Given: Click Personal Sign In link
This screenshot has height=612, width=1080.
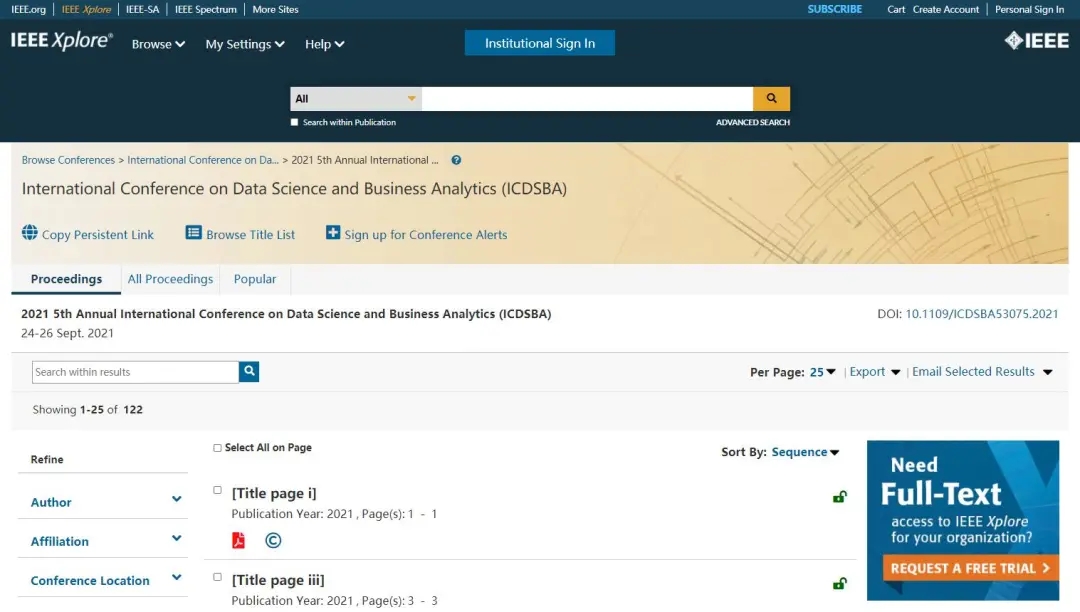Looking at the screenshot, I should coord(1029,9).
